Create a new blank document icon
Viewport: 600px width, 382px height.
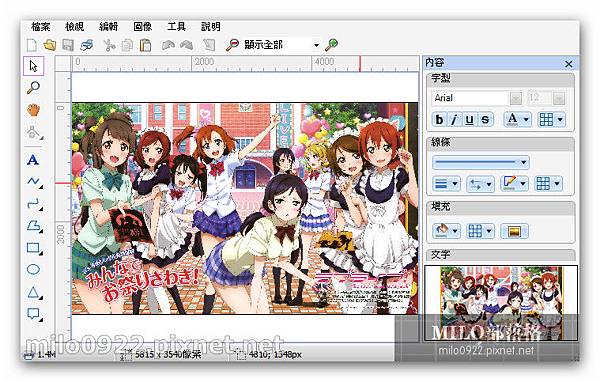pyautogui.click(x=32, y=45)
